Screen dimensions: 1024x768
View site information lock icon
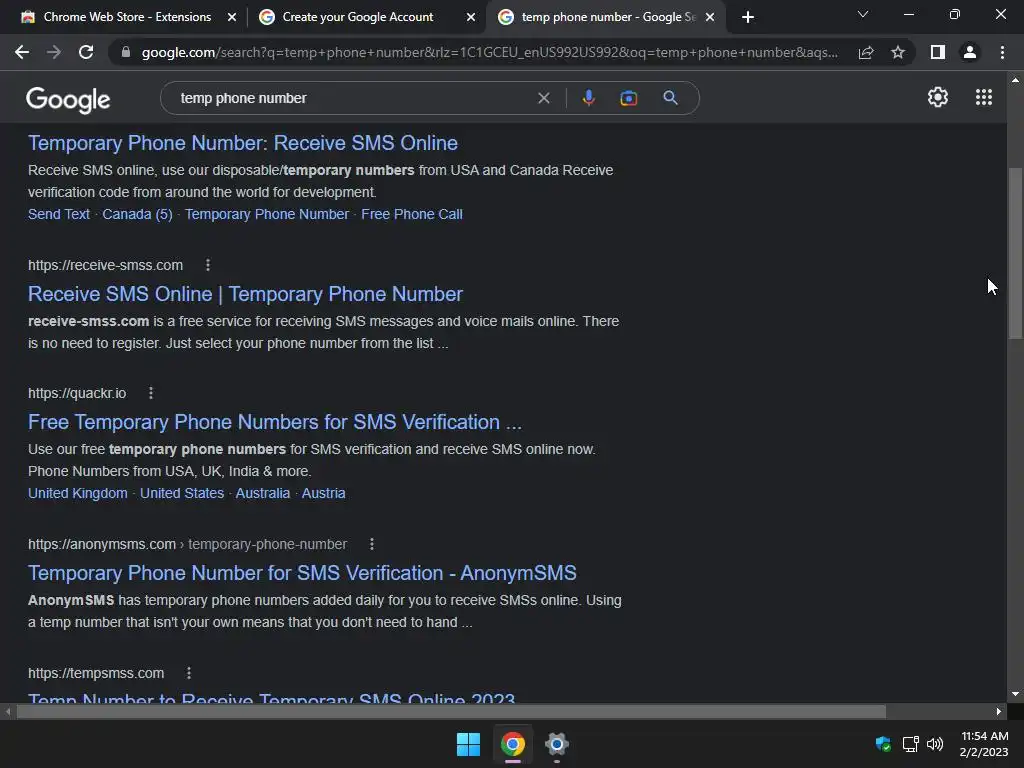[126, 52]
